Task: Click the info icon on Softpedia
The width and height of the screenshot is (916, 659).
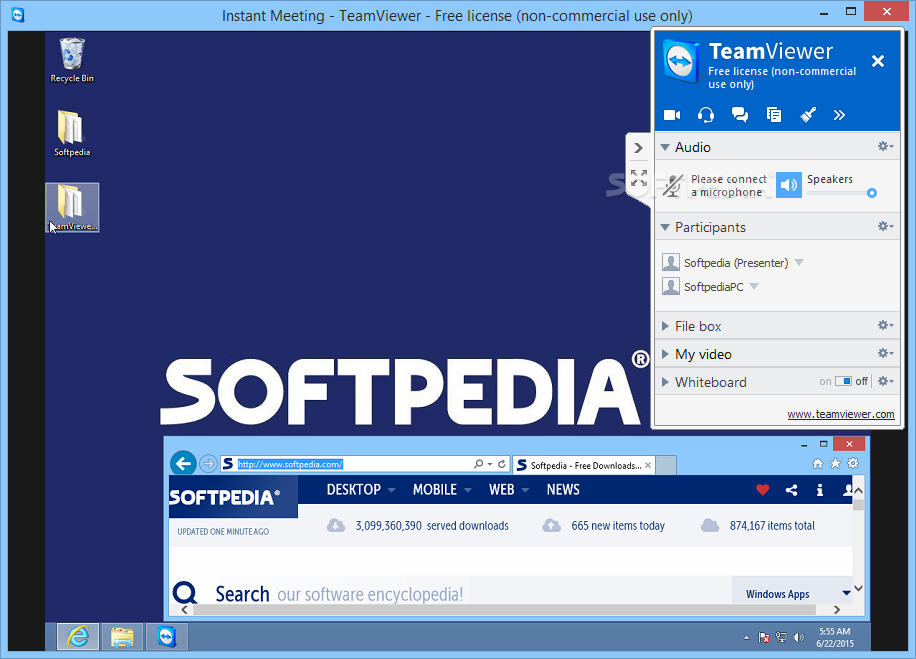Action: point(820,490)
